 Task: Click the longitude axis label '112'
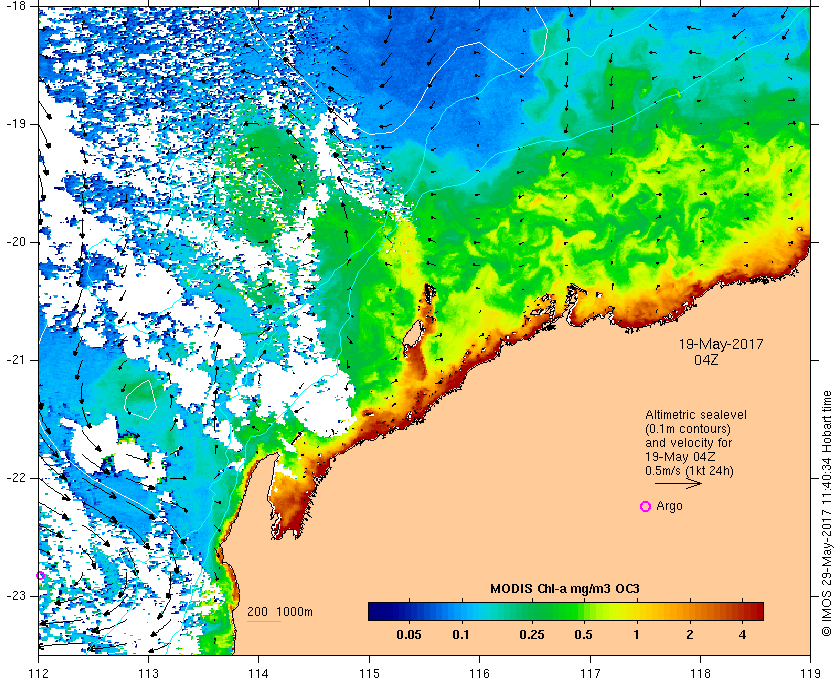[x=38, y=673]
